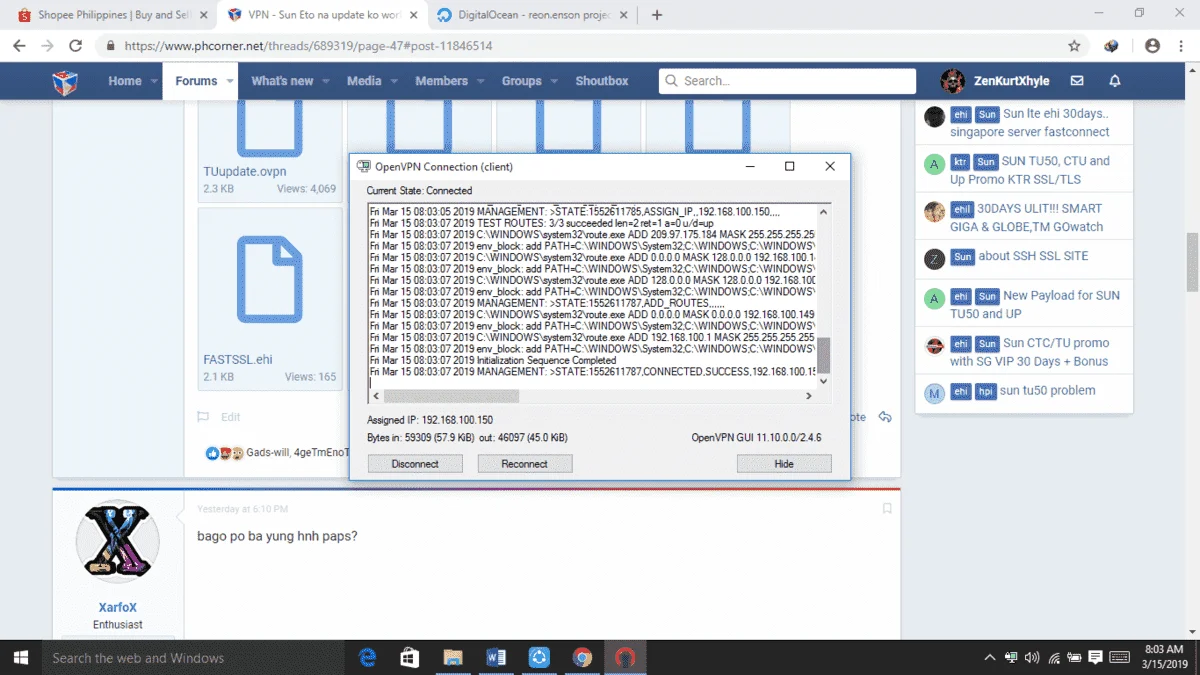The width and height of the screenshot is (1200, 675).
Task: Click the FASTSSL.ehi file icon
Action: click(x=269, y=282)
